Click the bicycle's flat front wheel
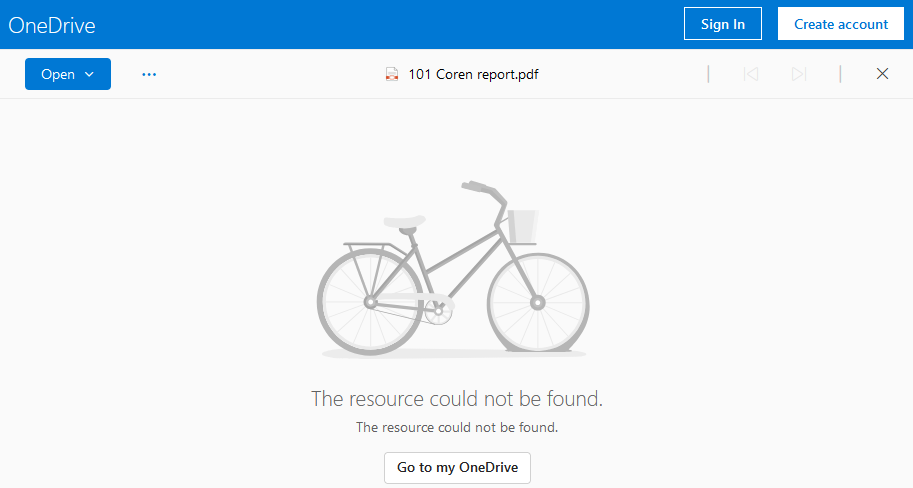This screenshot has height=488, width=913. [x=538, y=303]
